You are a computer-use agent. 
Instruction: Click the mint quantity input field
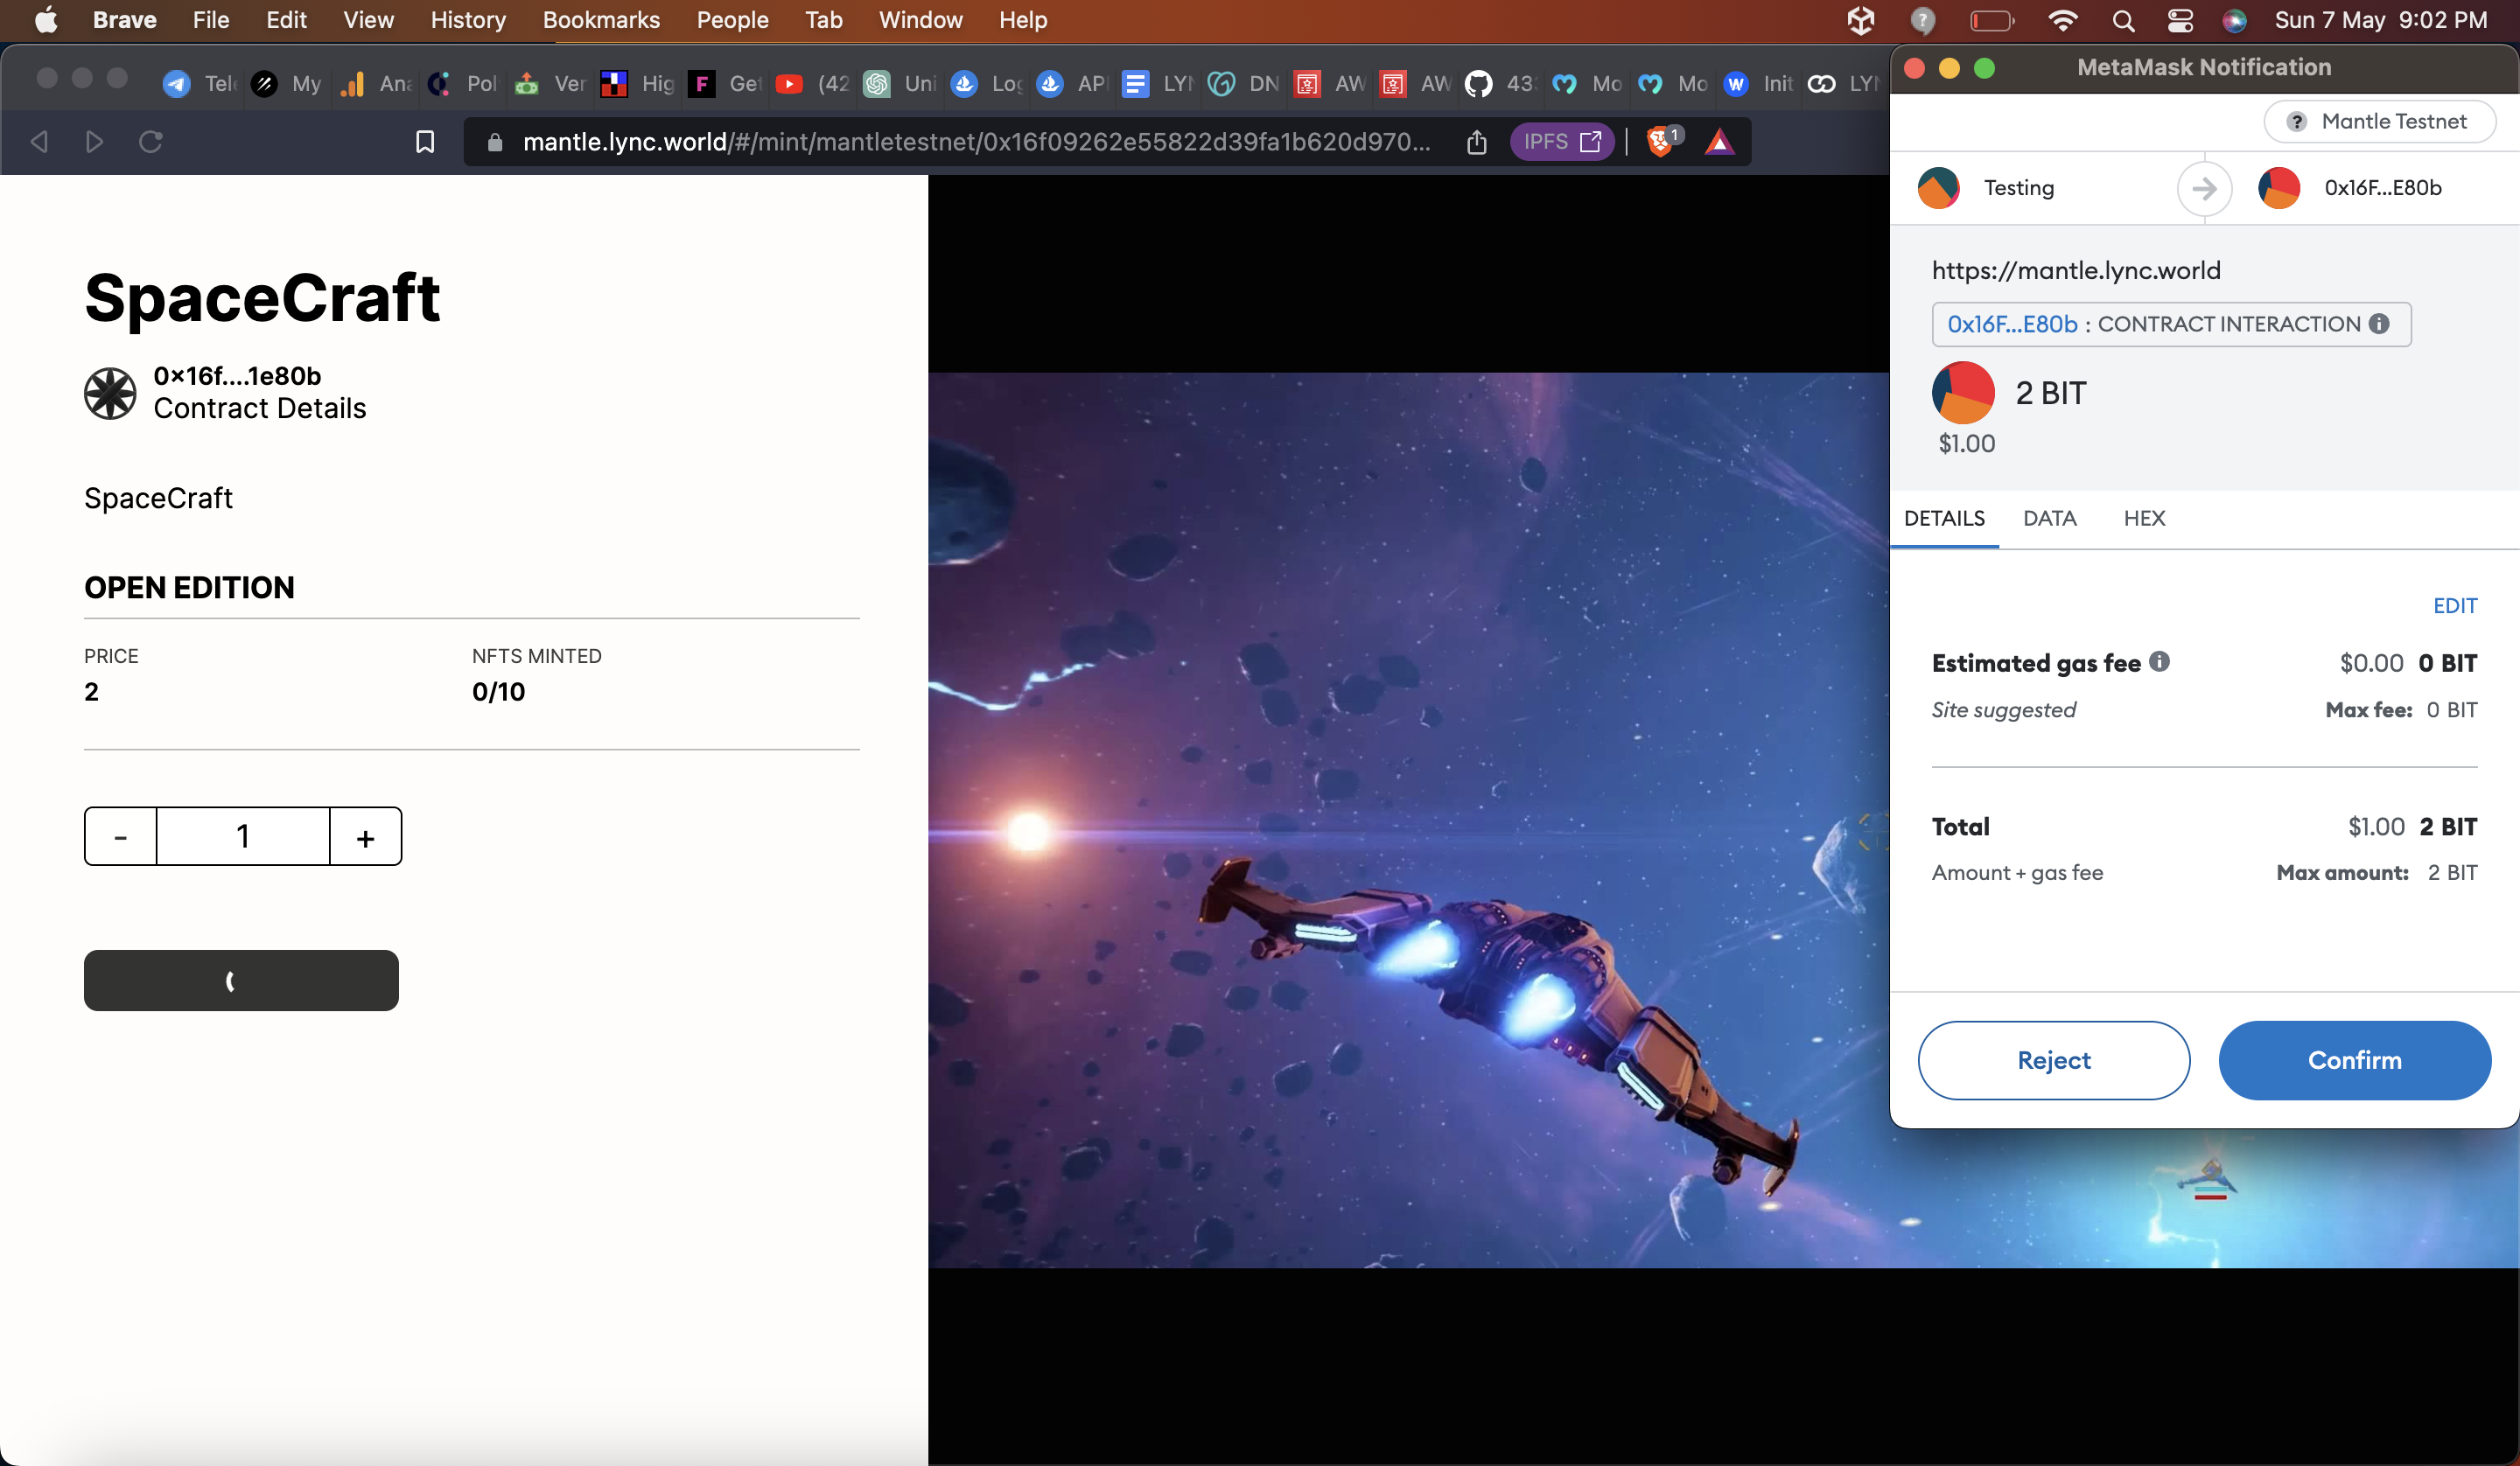[x=243, y=837]
